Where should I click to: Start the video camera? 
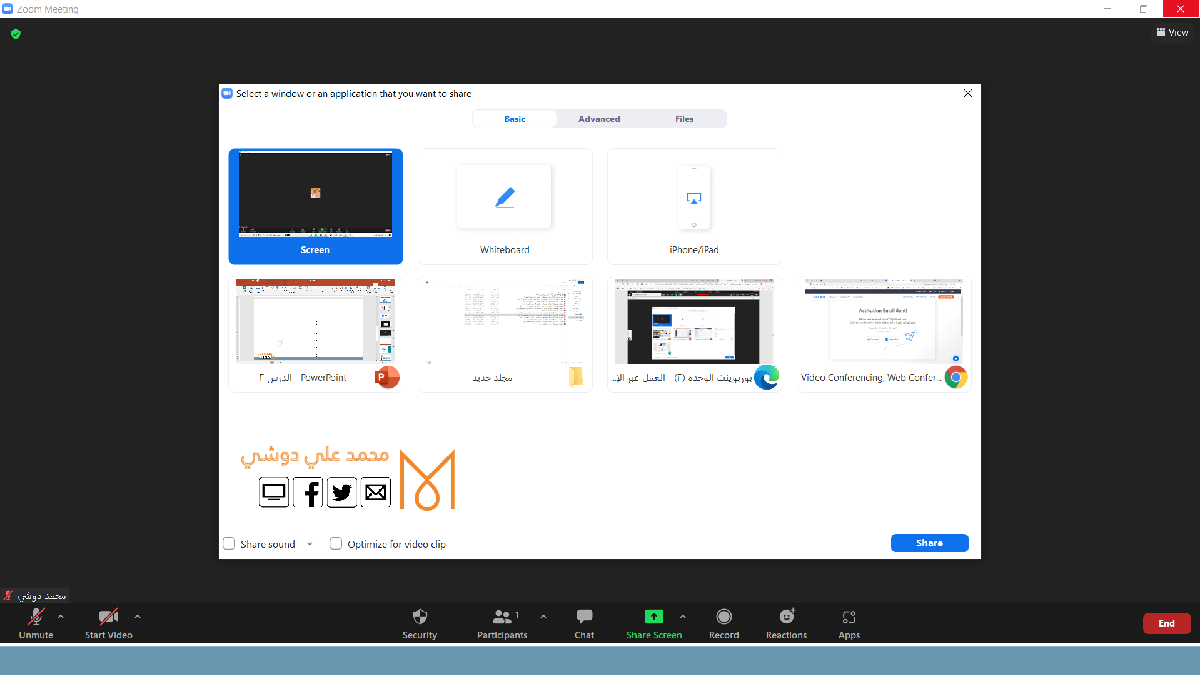108,617
